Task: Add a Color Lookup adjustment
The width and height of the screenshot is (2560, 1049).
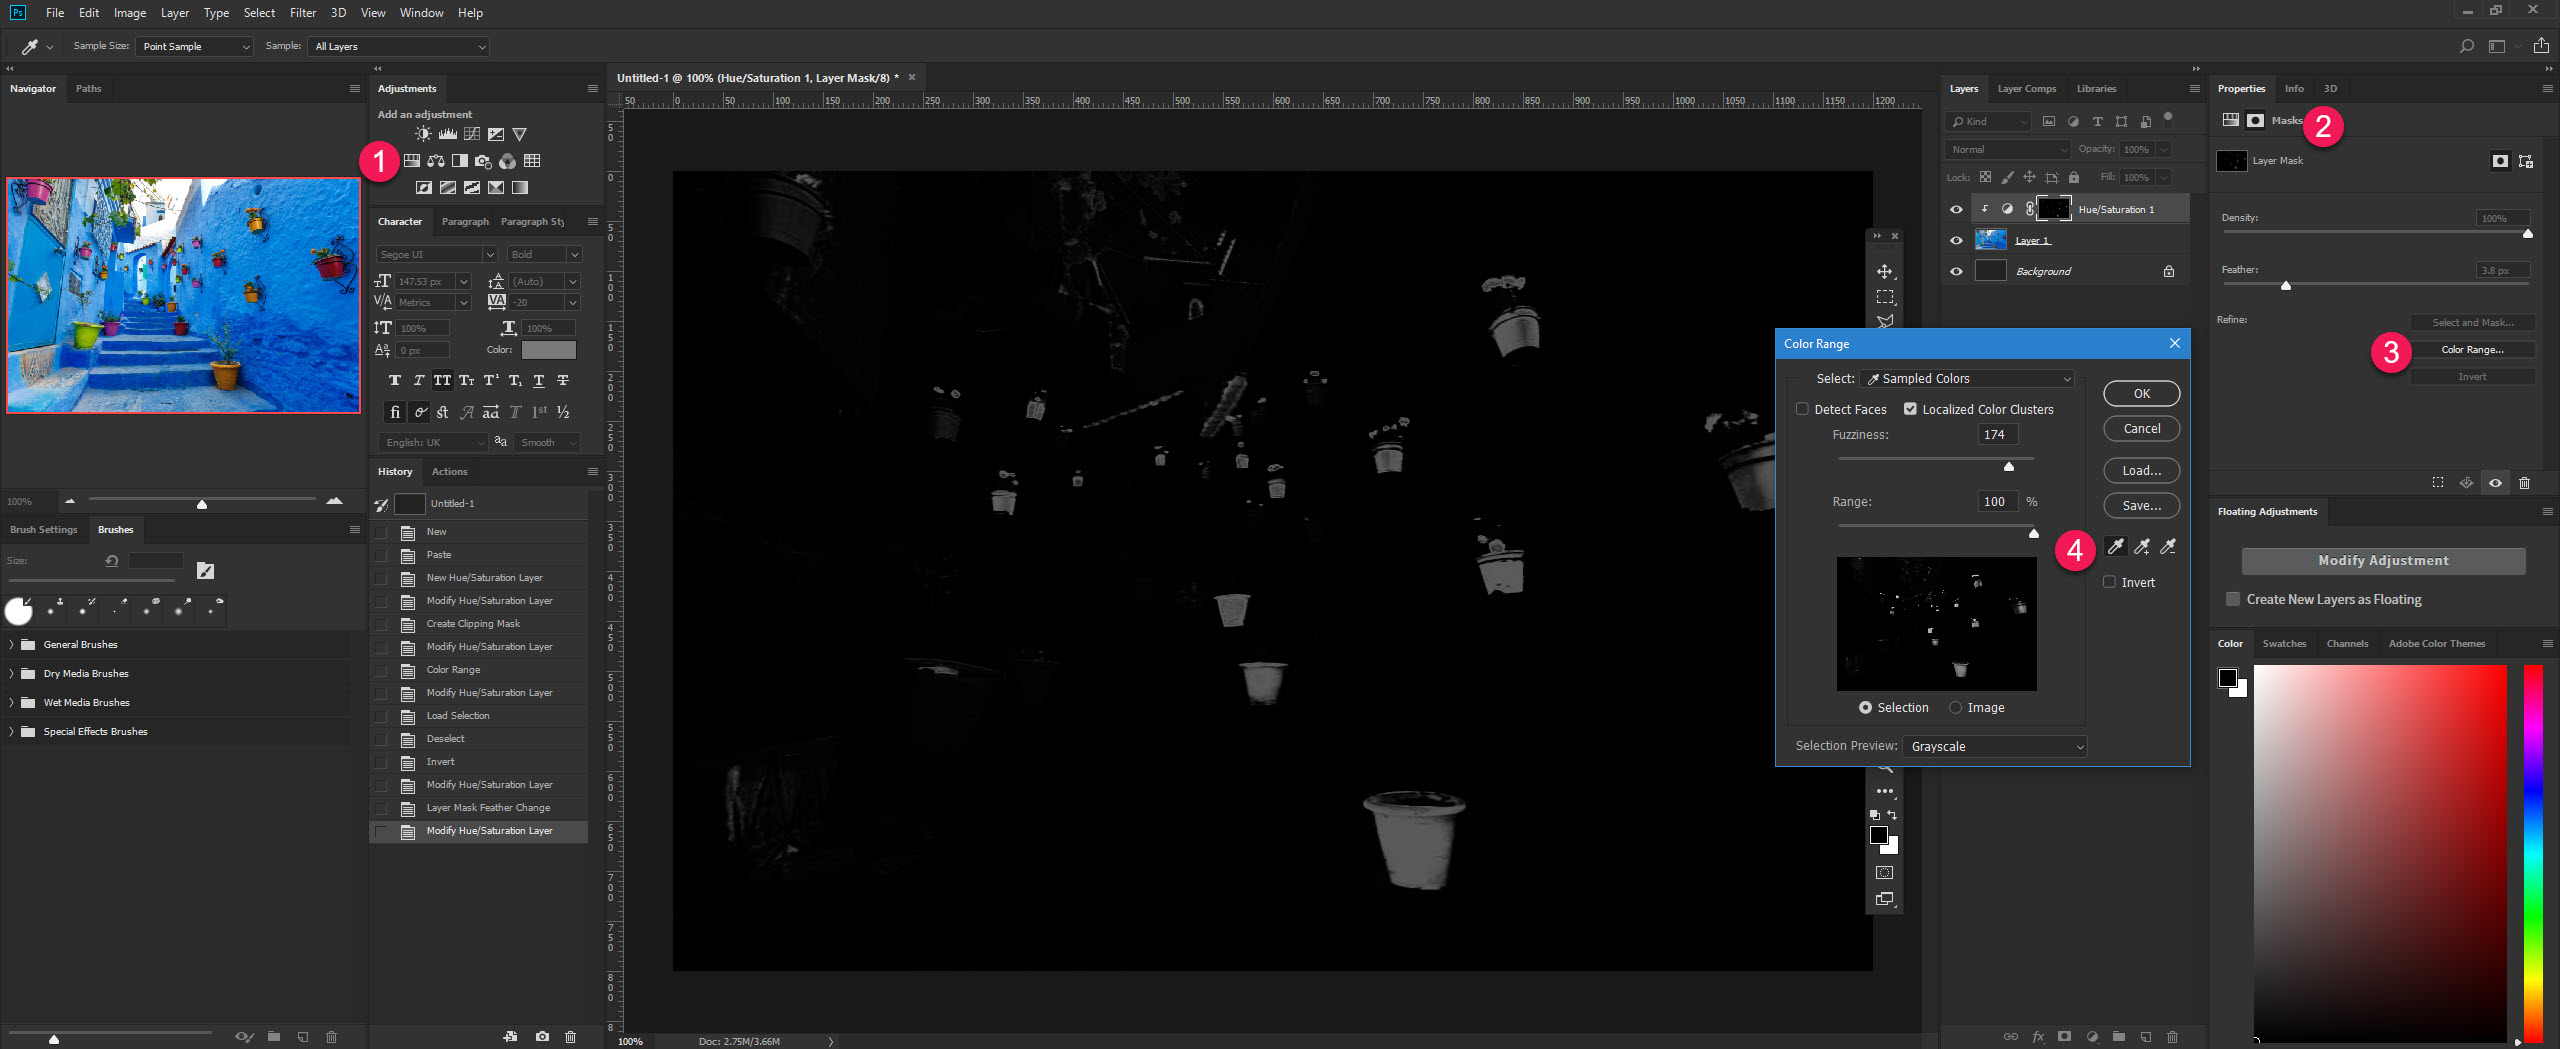Action: (532, 161)
